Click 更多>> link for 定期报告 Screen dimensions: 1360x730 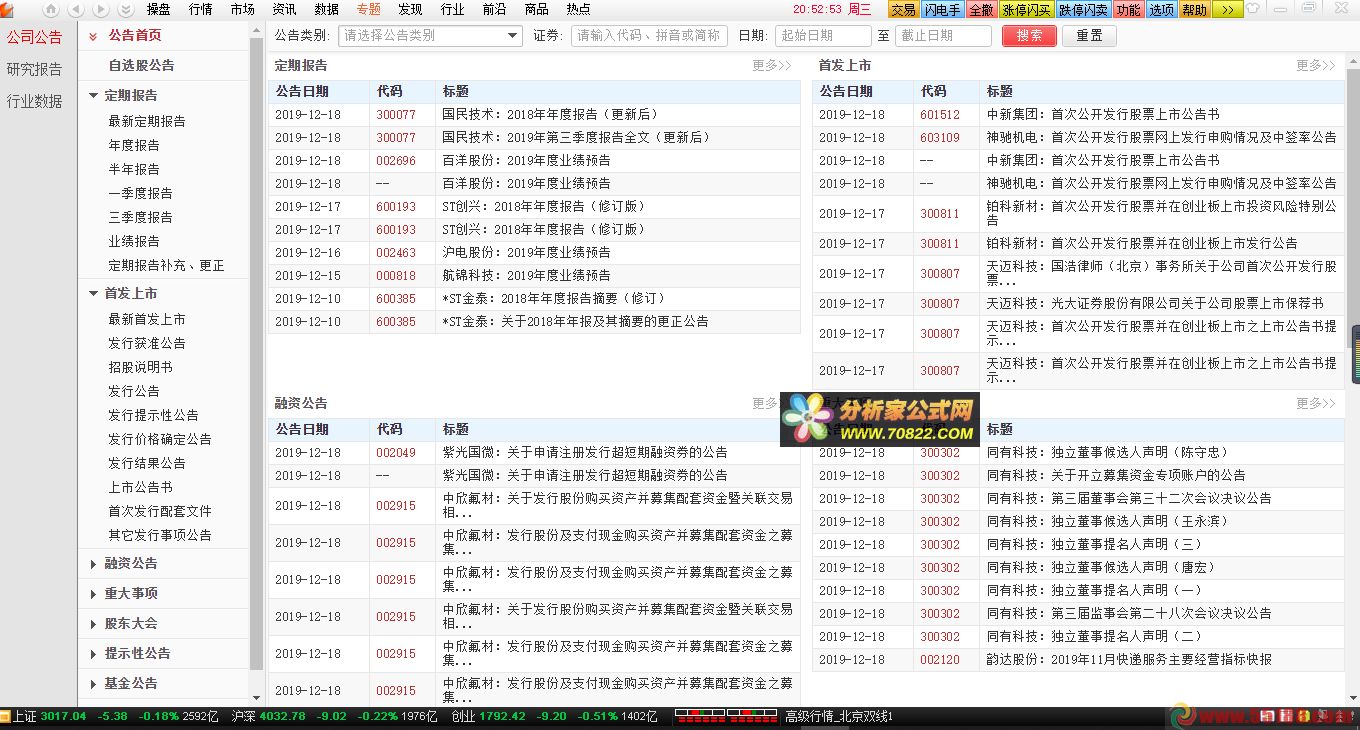[771, 65]
